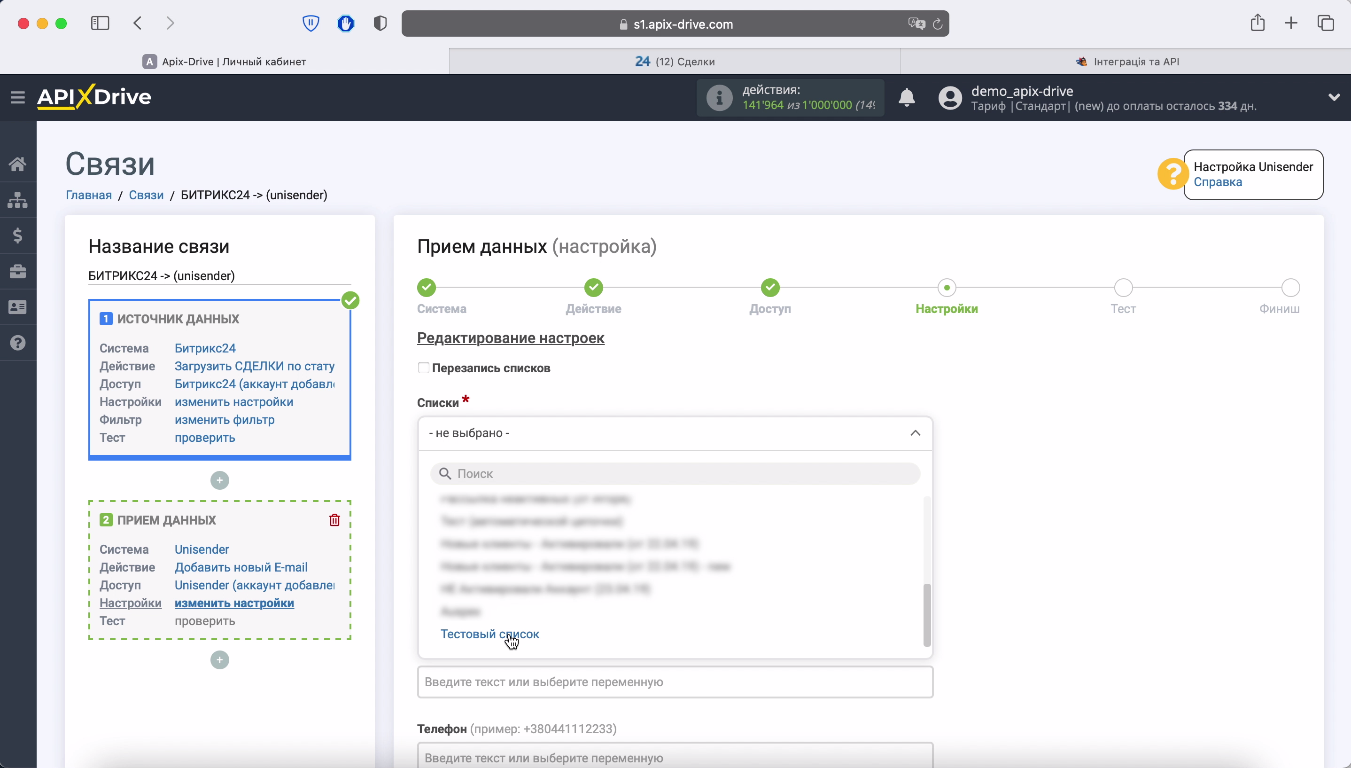Show Safari's tab overview icon
1351x768 pixels.
[1326, 23]
